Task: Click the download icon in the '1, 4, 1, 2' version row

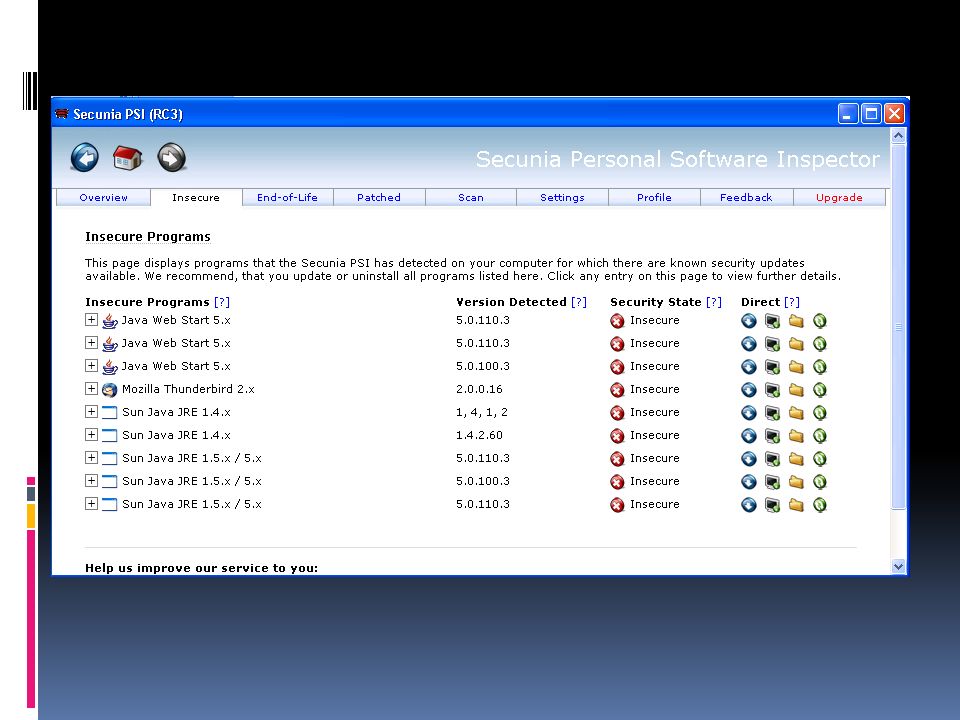Action: (748, 413)
